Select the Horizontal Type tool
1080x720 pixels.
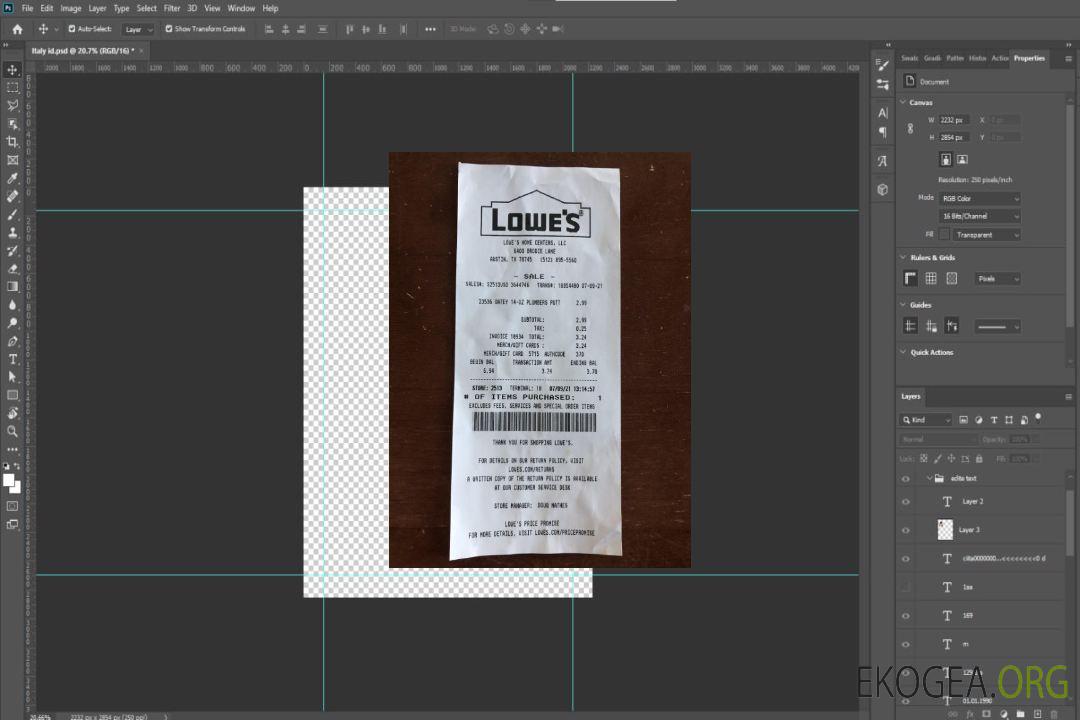click(x=12, y=359)
